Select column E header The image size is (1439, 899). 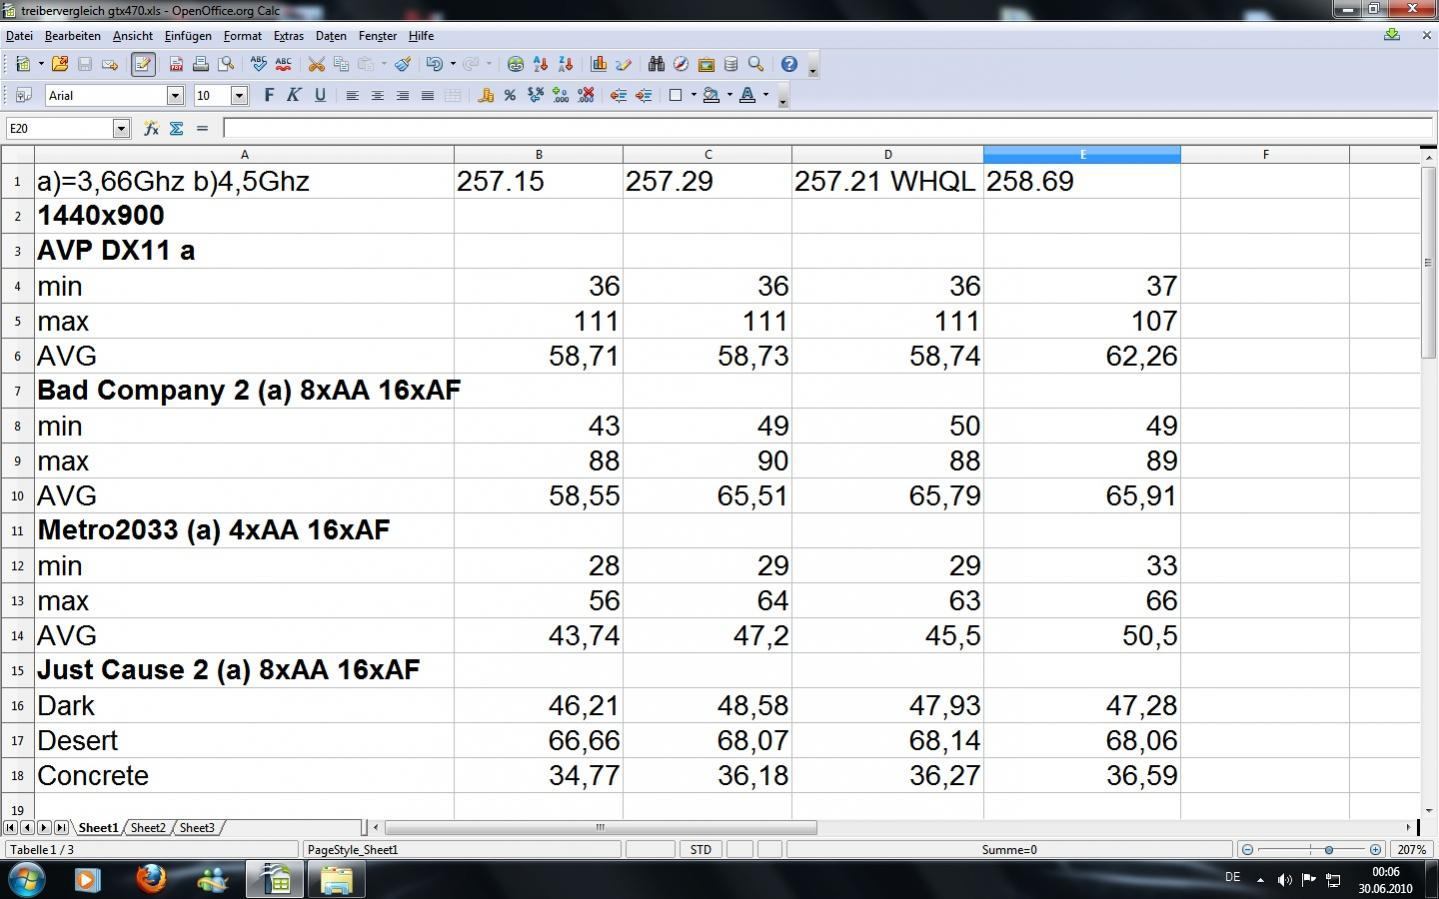click(x=1082, y=154)
